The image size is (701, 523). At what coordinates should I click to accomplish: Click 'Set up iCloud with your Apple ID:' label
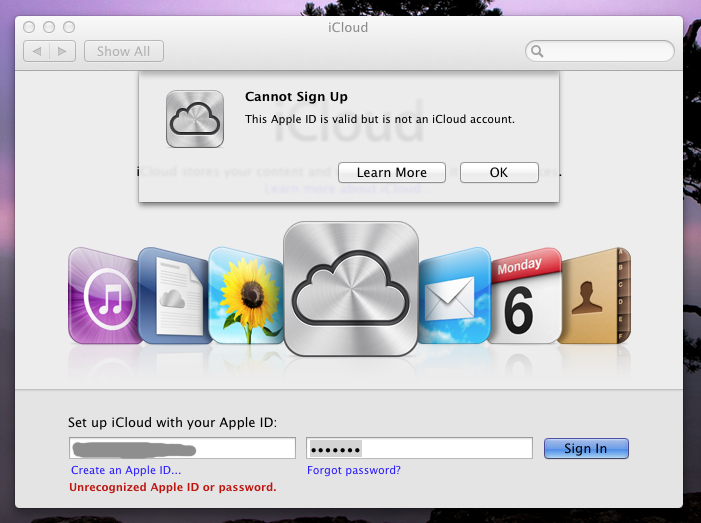pos(173,422)
